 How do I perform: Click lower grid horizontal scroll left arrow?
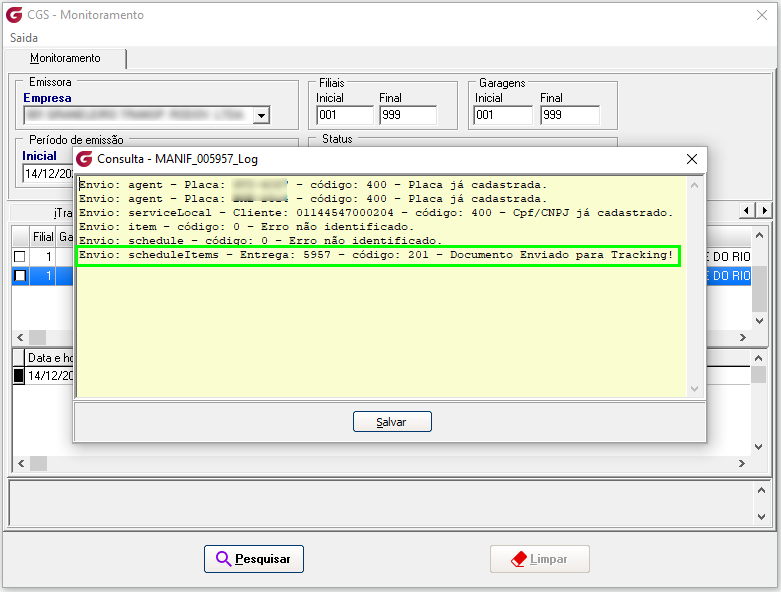(21, 464)
